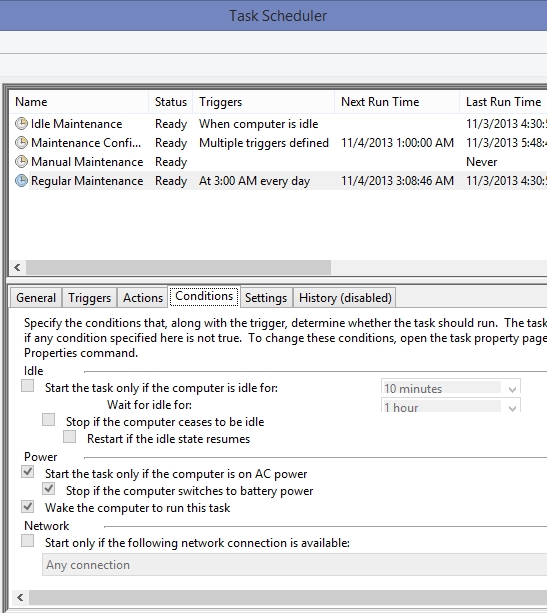This screenshot has width=547, height=613.
Task: Click 'Multiple triggers defined' trigger cell
Action: click(264, 143)
